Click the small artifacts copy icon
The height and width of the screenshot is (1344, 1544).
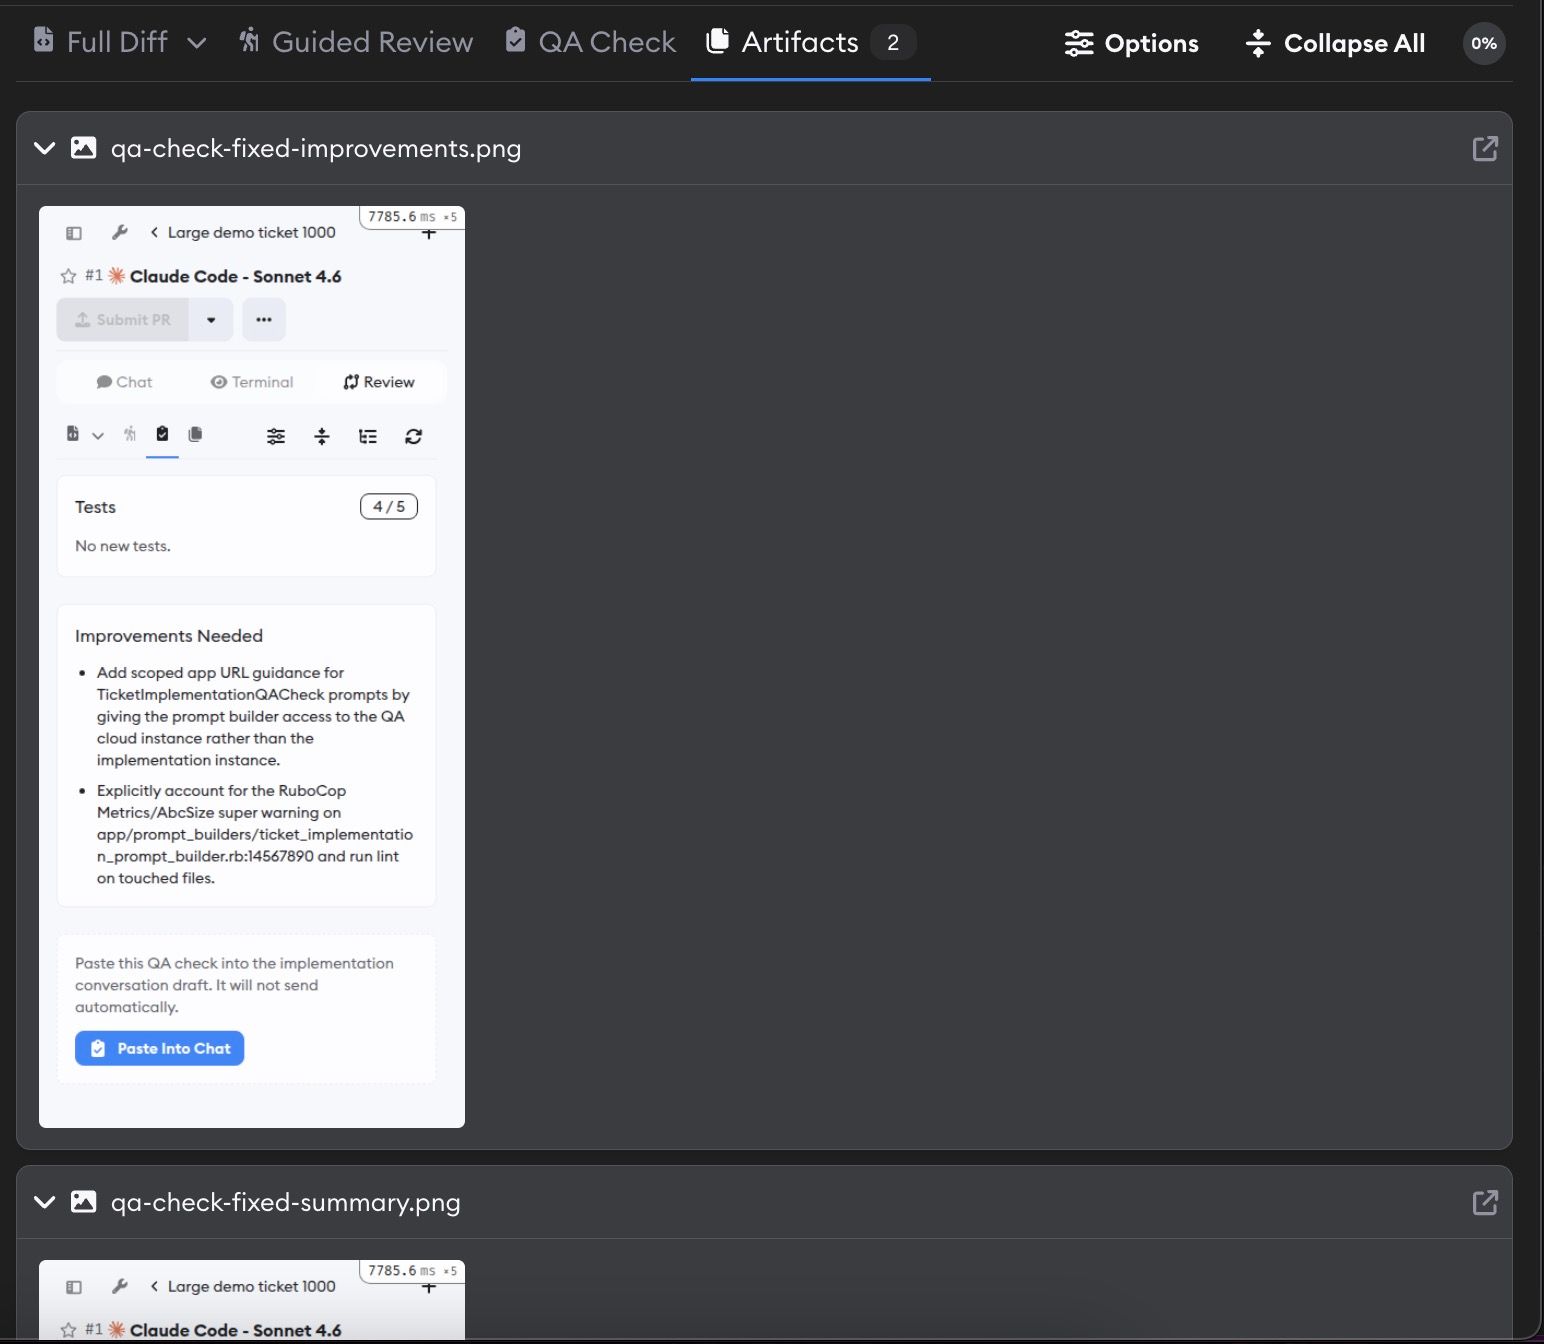click(195, 434)
